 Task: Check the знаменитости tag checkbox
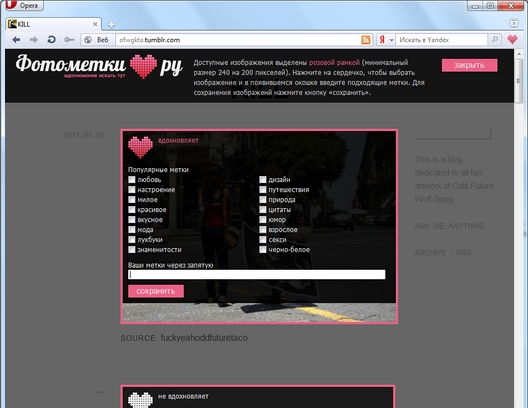pyautogui.click(x=132, y=249)
